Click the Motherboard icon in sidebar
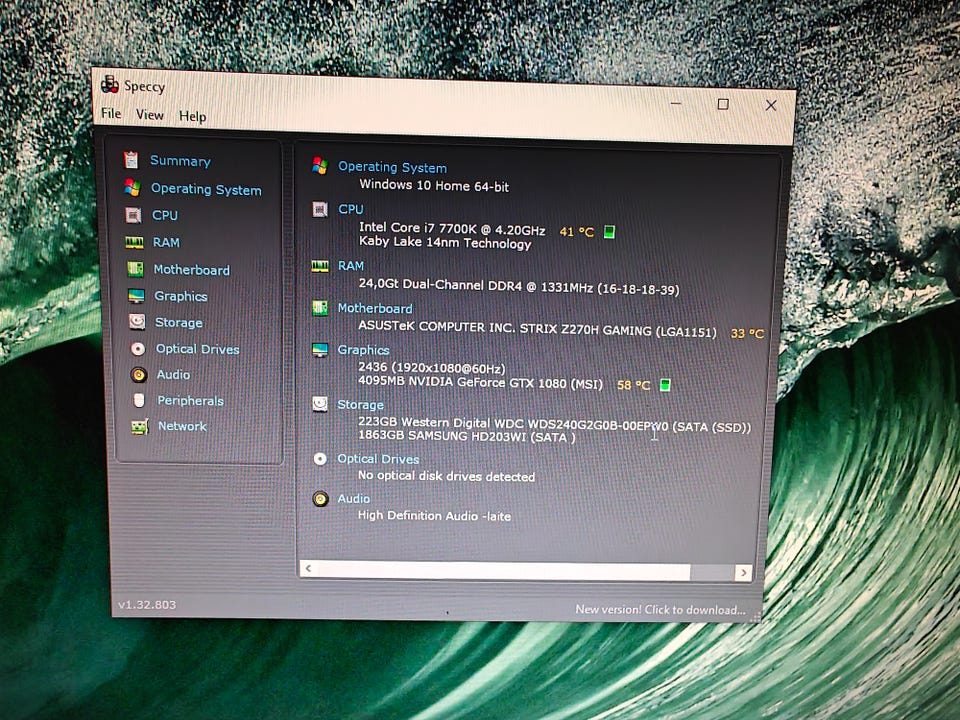This screenshot has width=960, height=720. 135,269
